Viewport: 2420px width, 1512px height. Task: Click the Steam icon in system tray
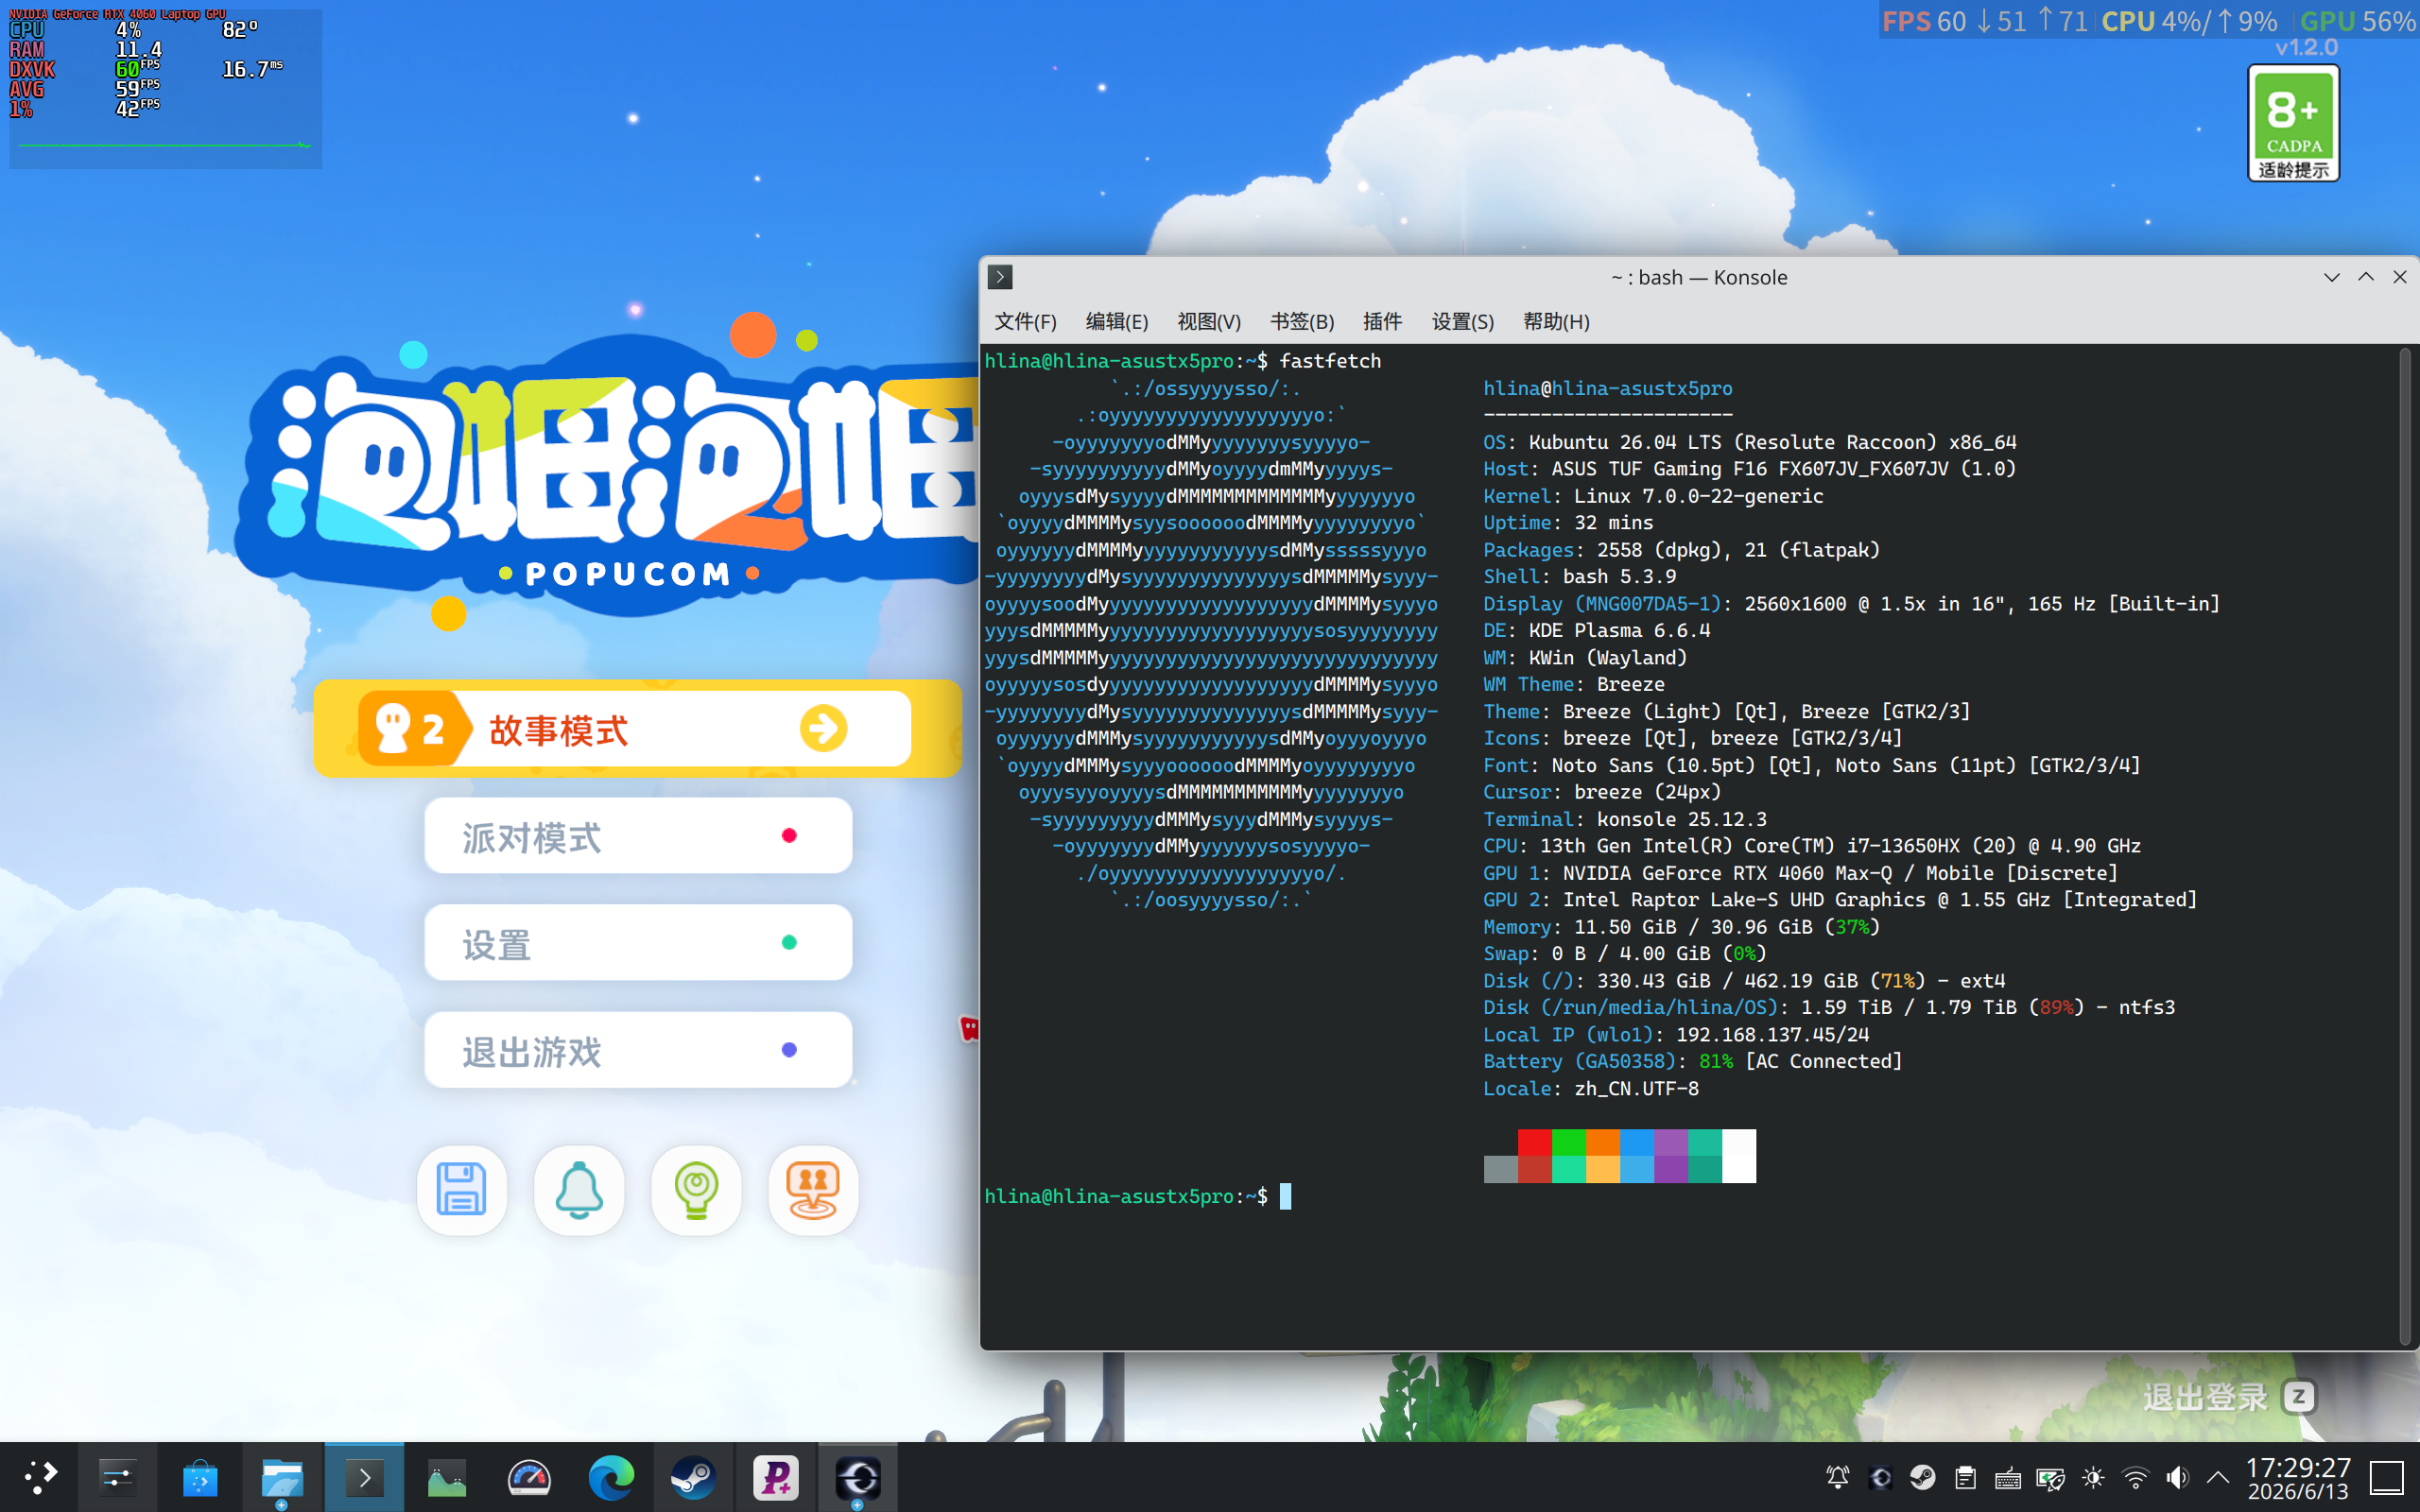1922,1477
